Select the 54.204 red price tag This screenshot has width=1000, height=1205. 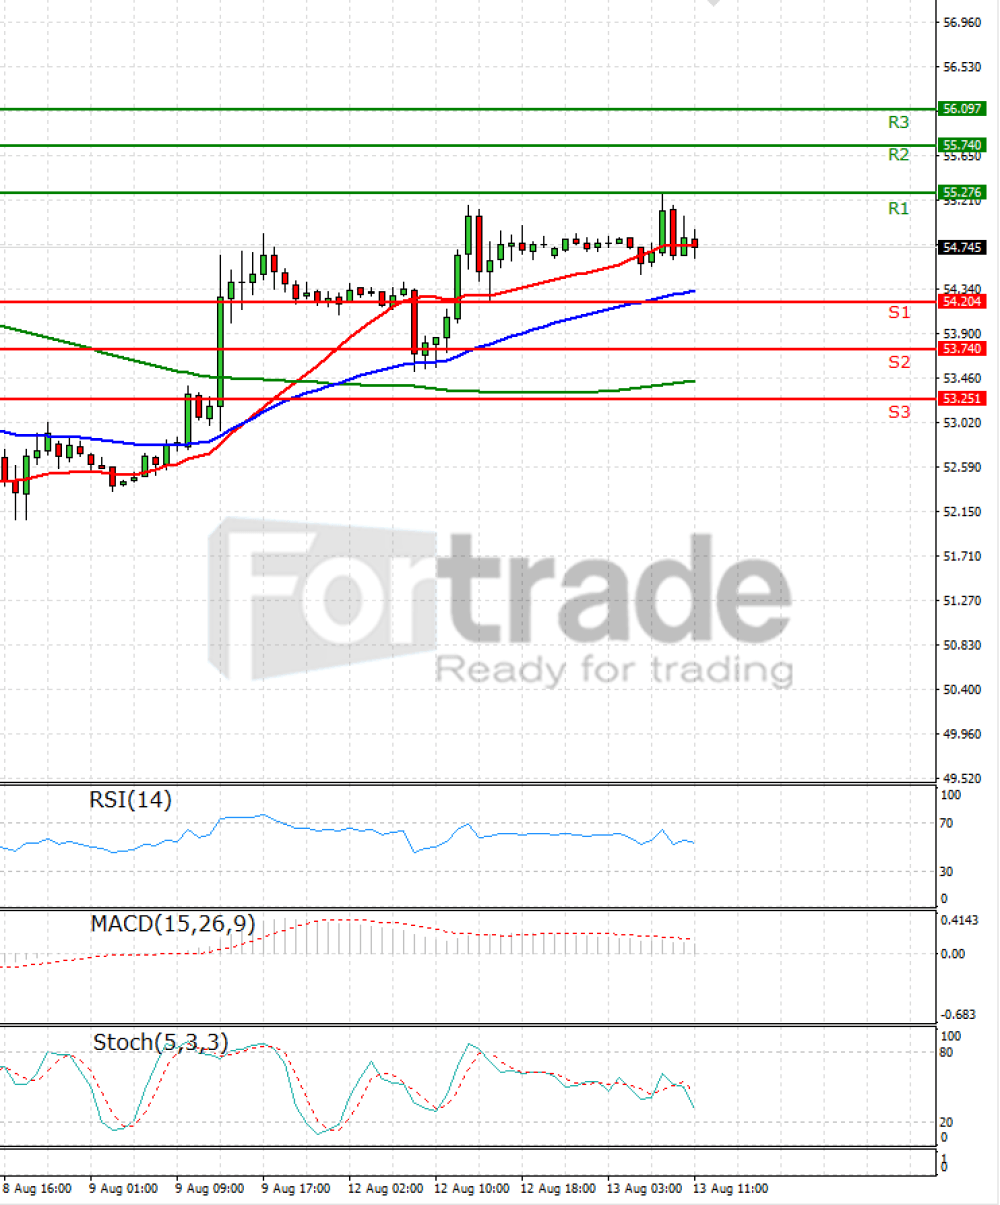click(962, 301)
